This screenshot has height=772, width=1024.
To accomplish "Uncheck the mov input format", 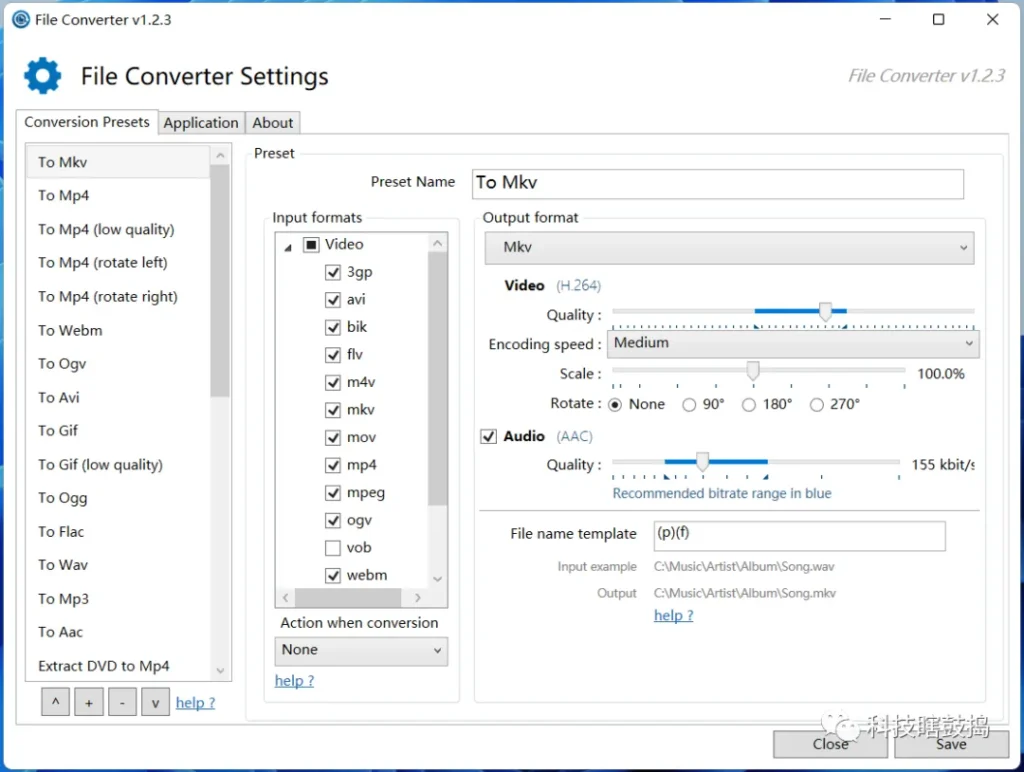I will pyautogui.click(x=333, y=438).
